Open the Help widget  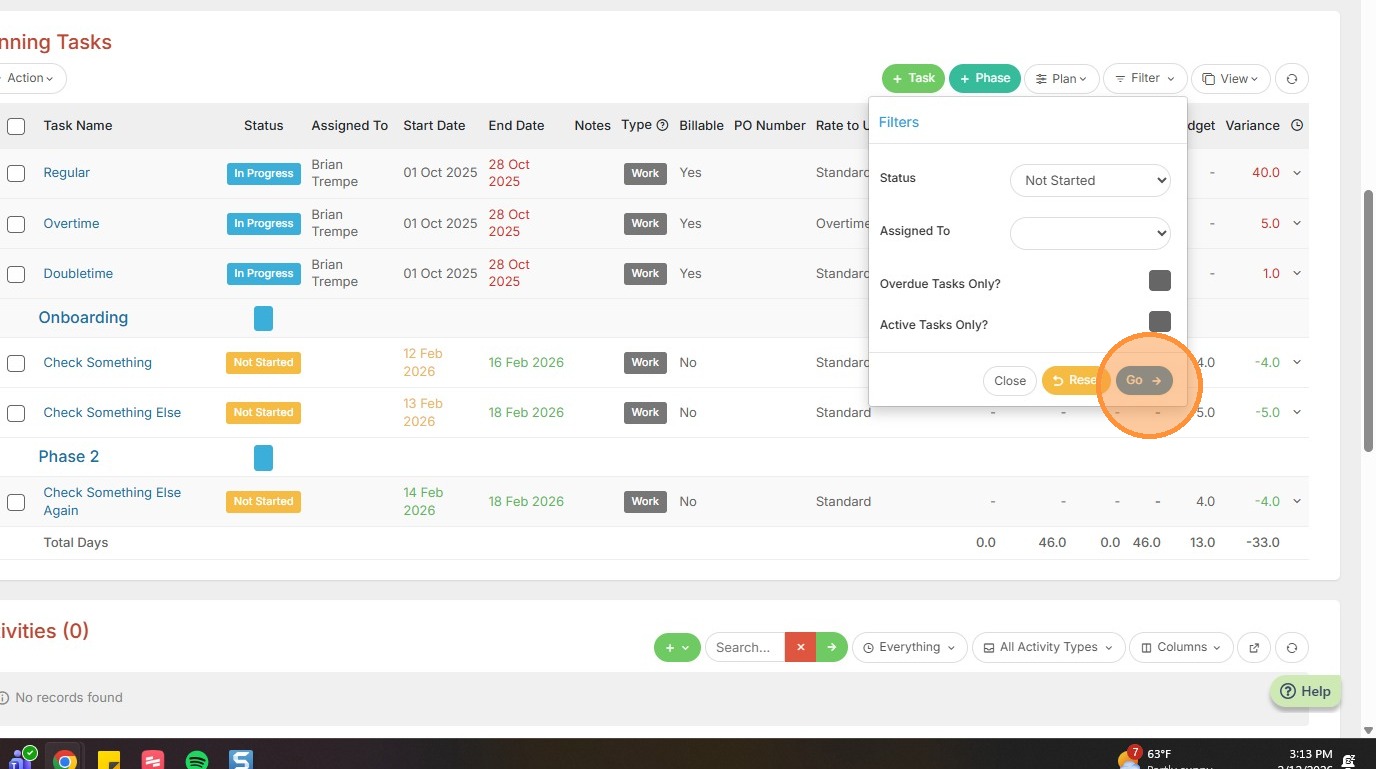pos(1306,691)
